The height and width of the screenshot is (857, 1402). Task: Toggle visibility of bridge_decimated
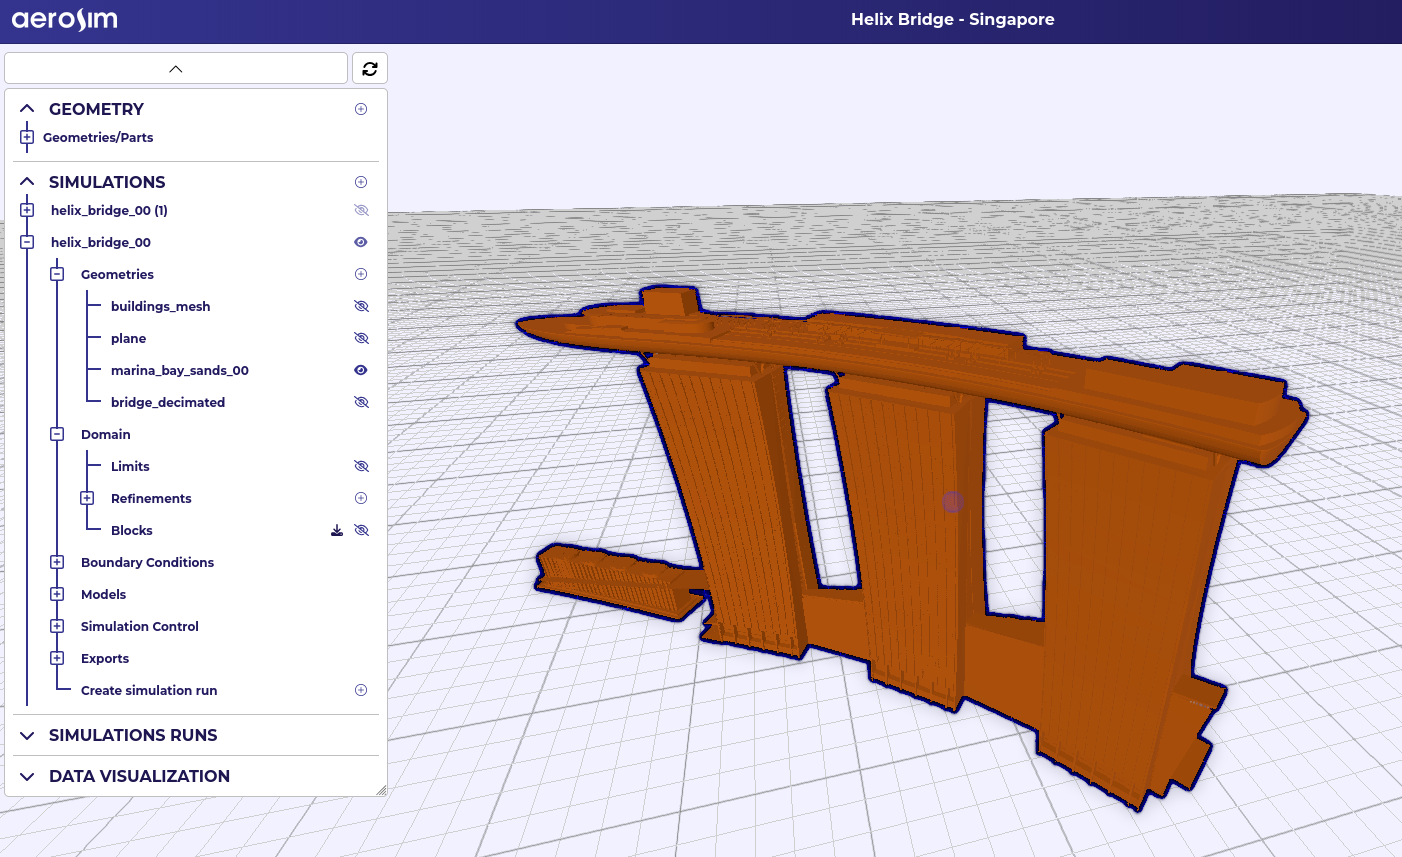tap(361, 402)
